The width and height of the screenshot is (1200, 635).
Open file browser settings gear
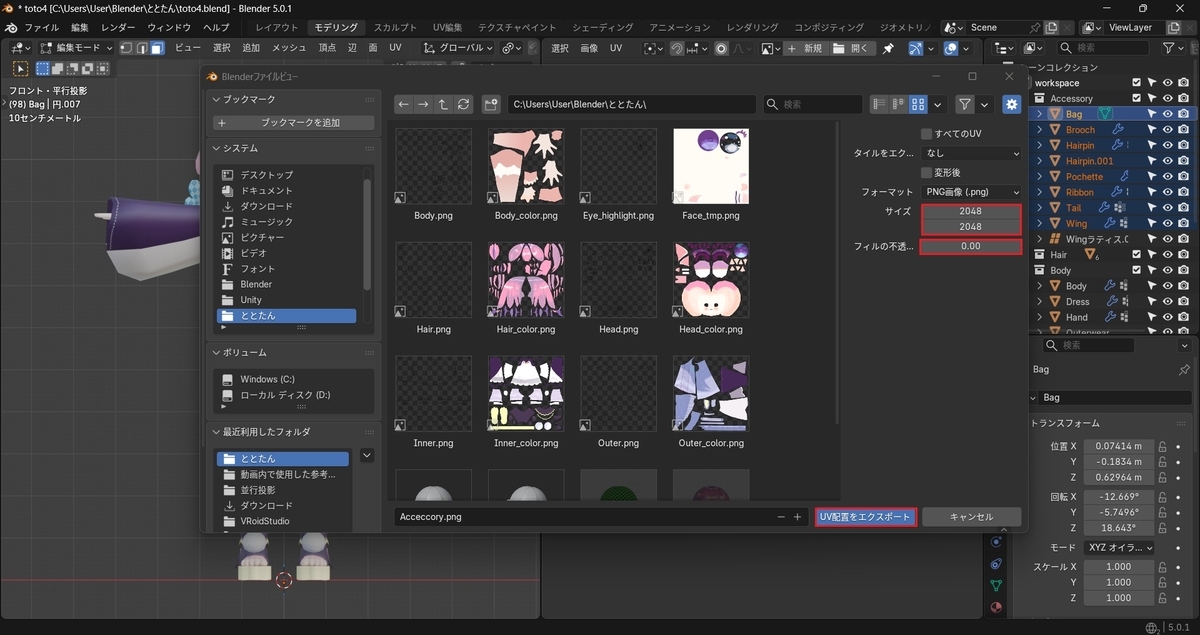tap(1011, 104)
